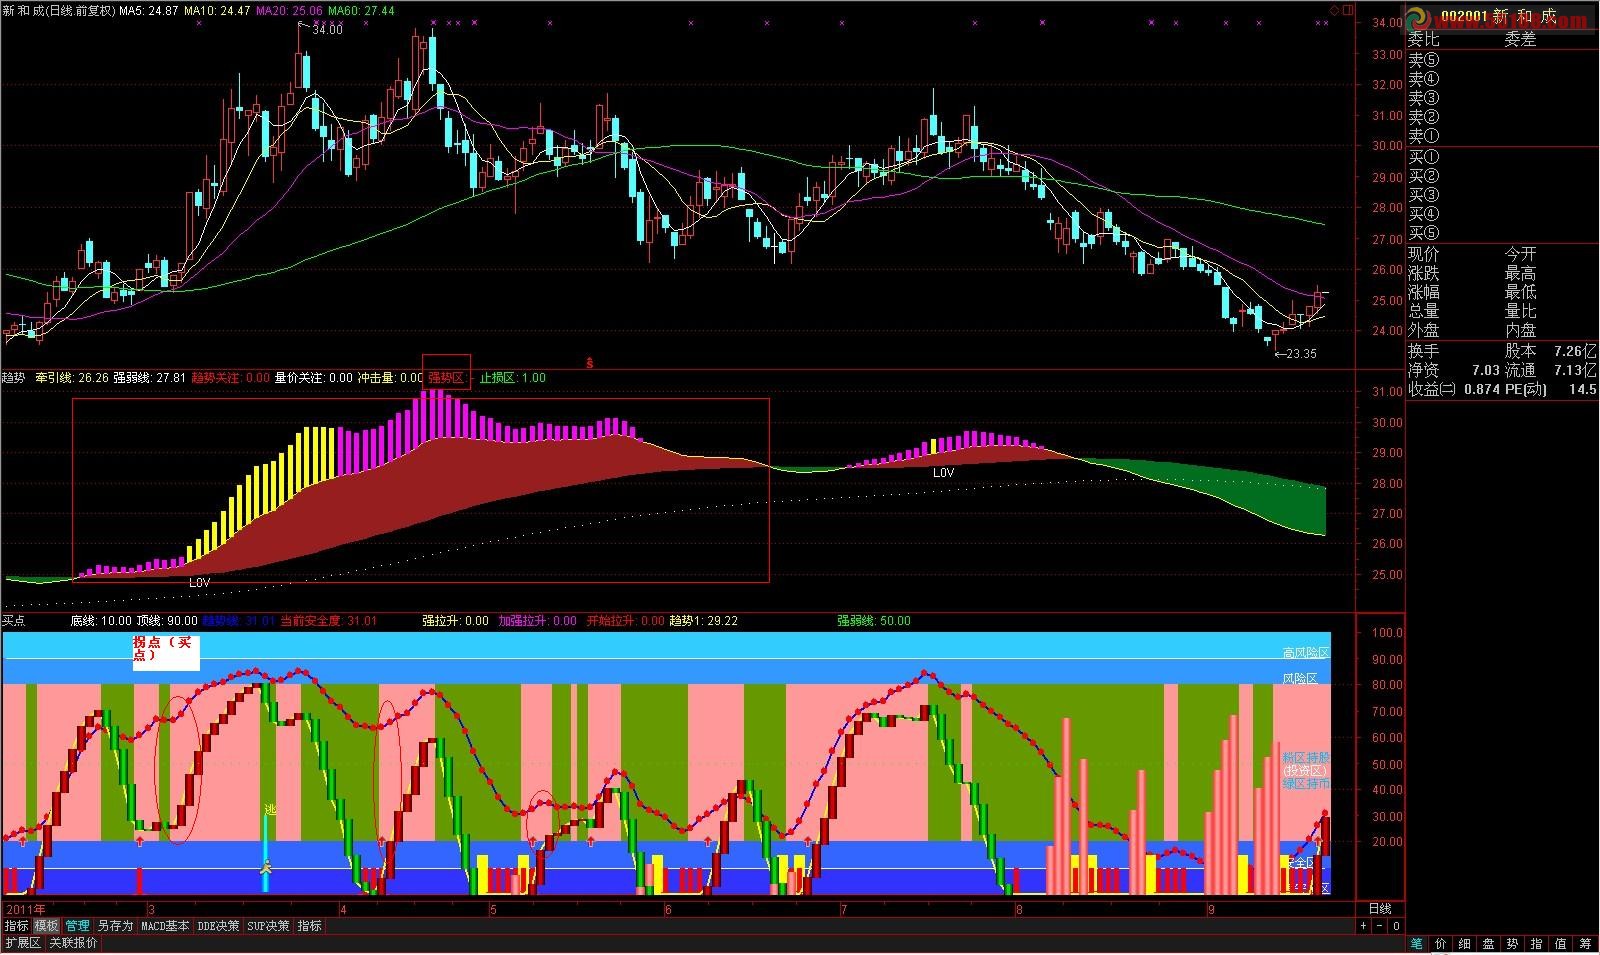
Task: Switch to the 筹 tab
Action: (1585, 943)
